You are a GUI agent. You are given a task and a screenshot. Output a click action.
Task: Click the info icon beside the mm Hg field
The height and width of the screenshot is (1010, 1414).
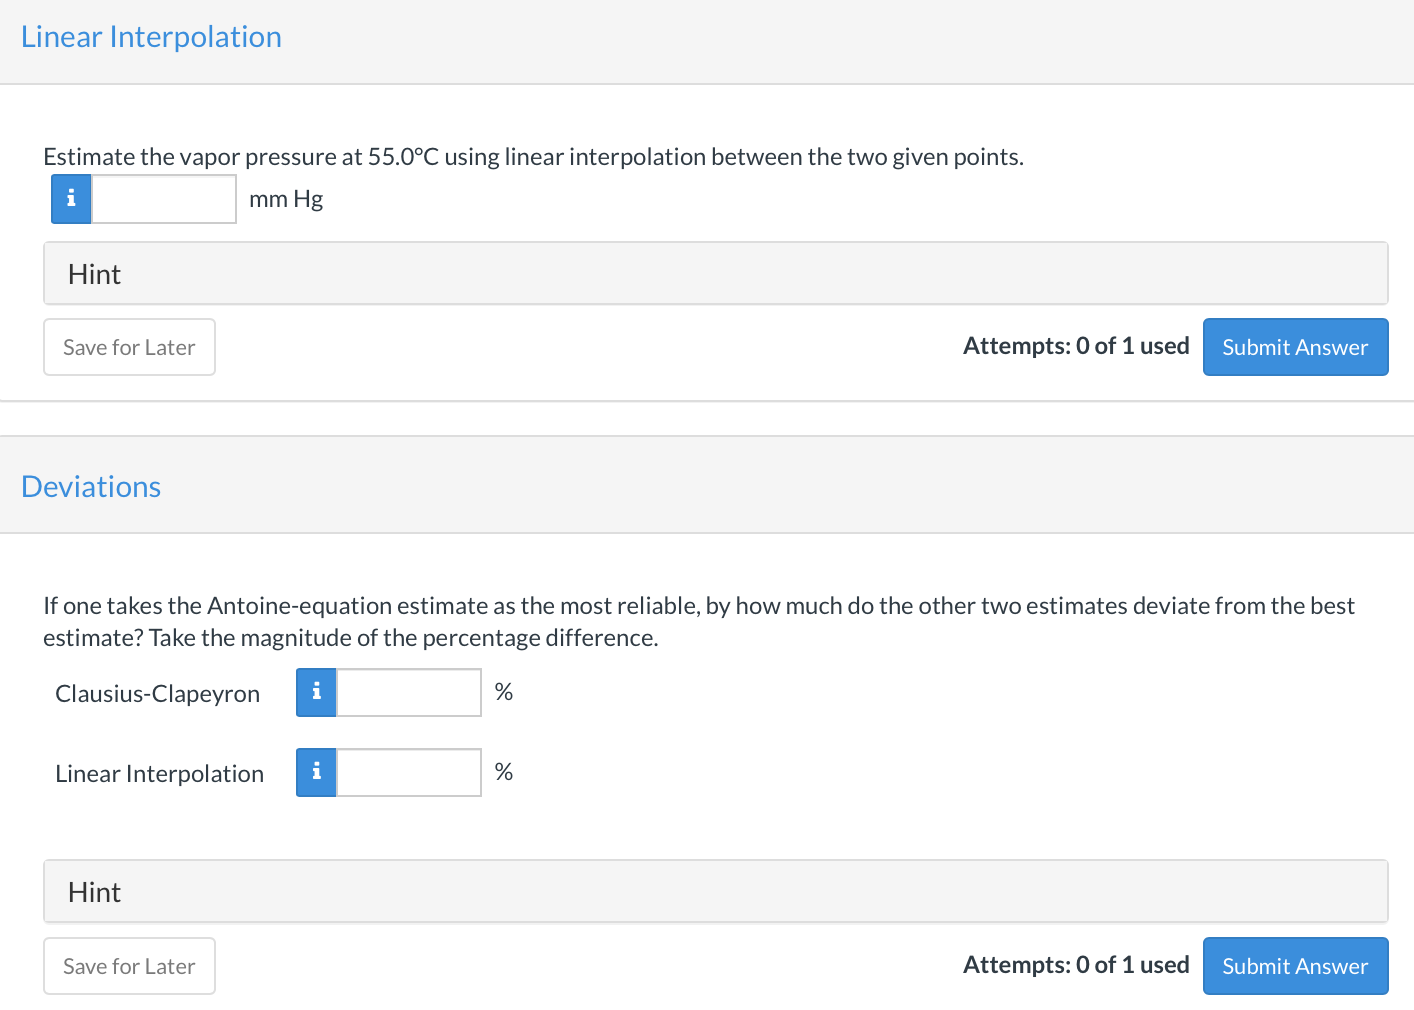click(x=71, y=199)
